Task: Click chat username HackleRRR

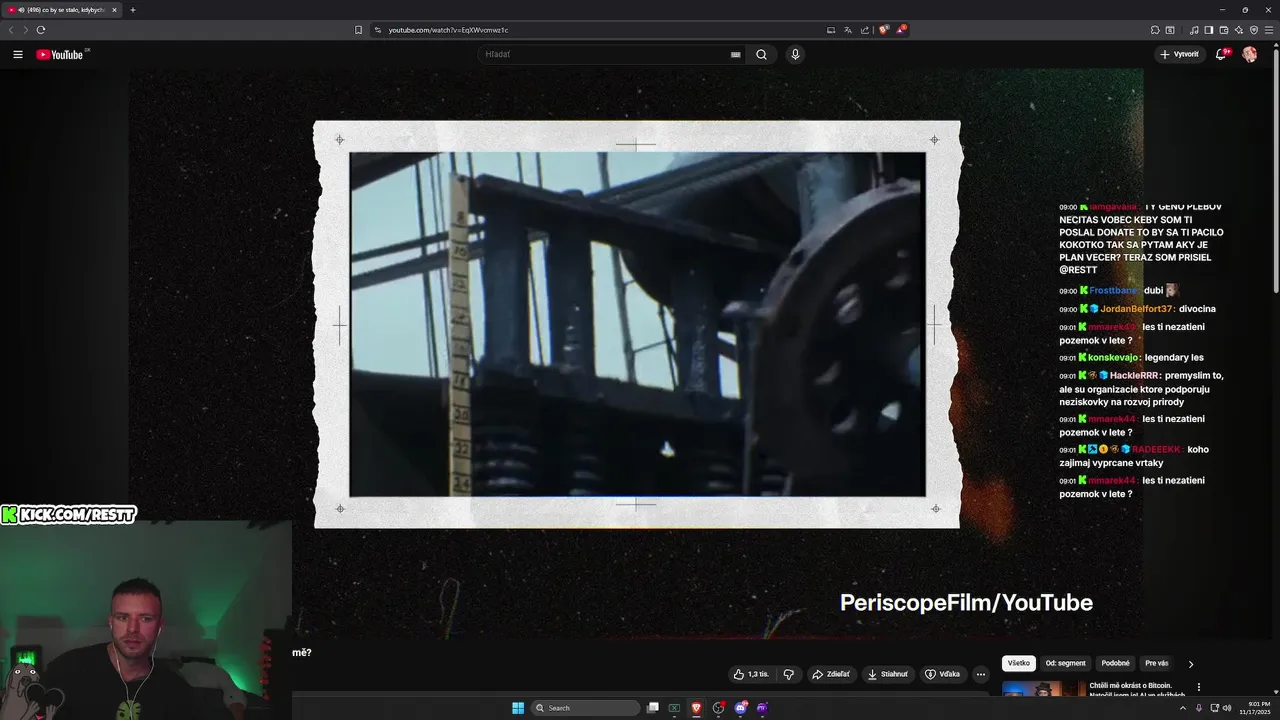Action: (x=1135, y=375)
